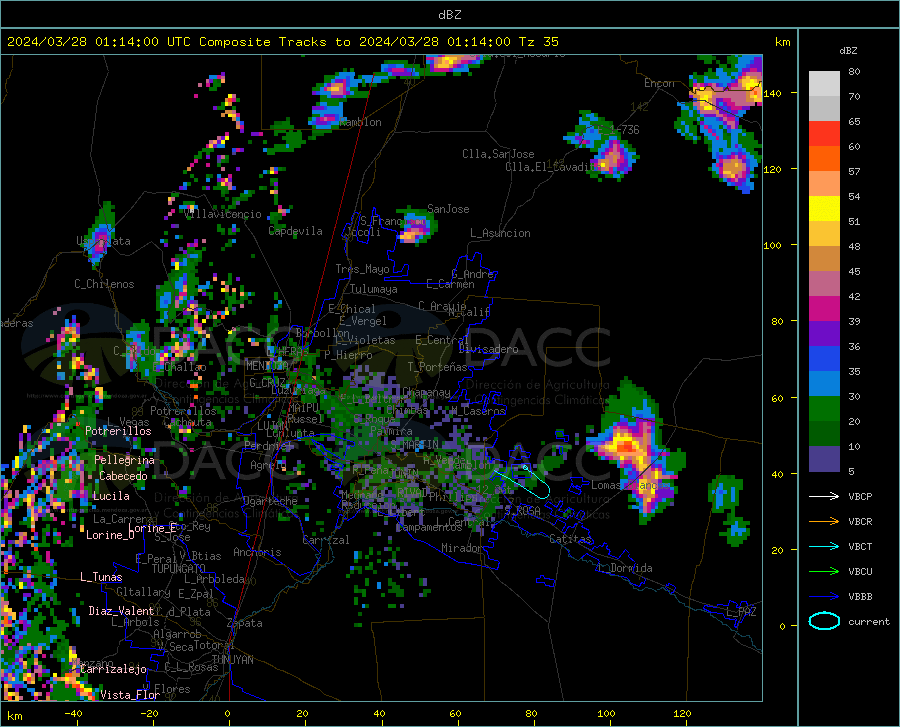Viewport: 900px width, 727px height.
Task: Click the intense storm core near Lomas Blancas
Action: pyautogui.click(x=627, y=446)
